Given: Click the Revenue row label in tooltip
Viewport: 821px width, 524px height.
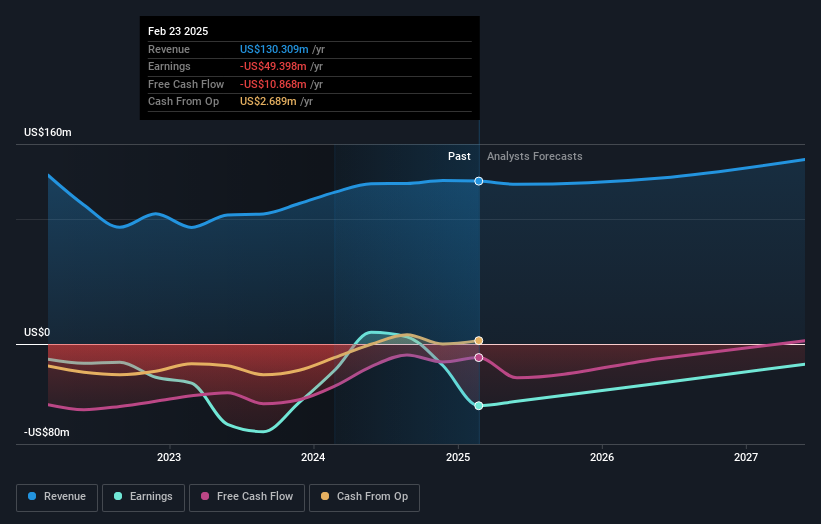Looking at the screenshot, I should 169,49.
